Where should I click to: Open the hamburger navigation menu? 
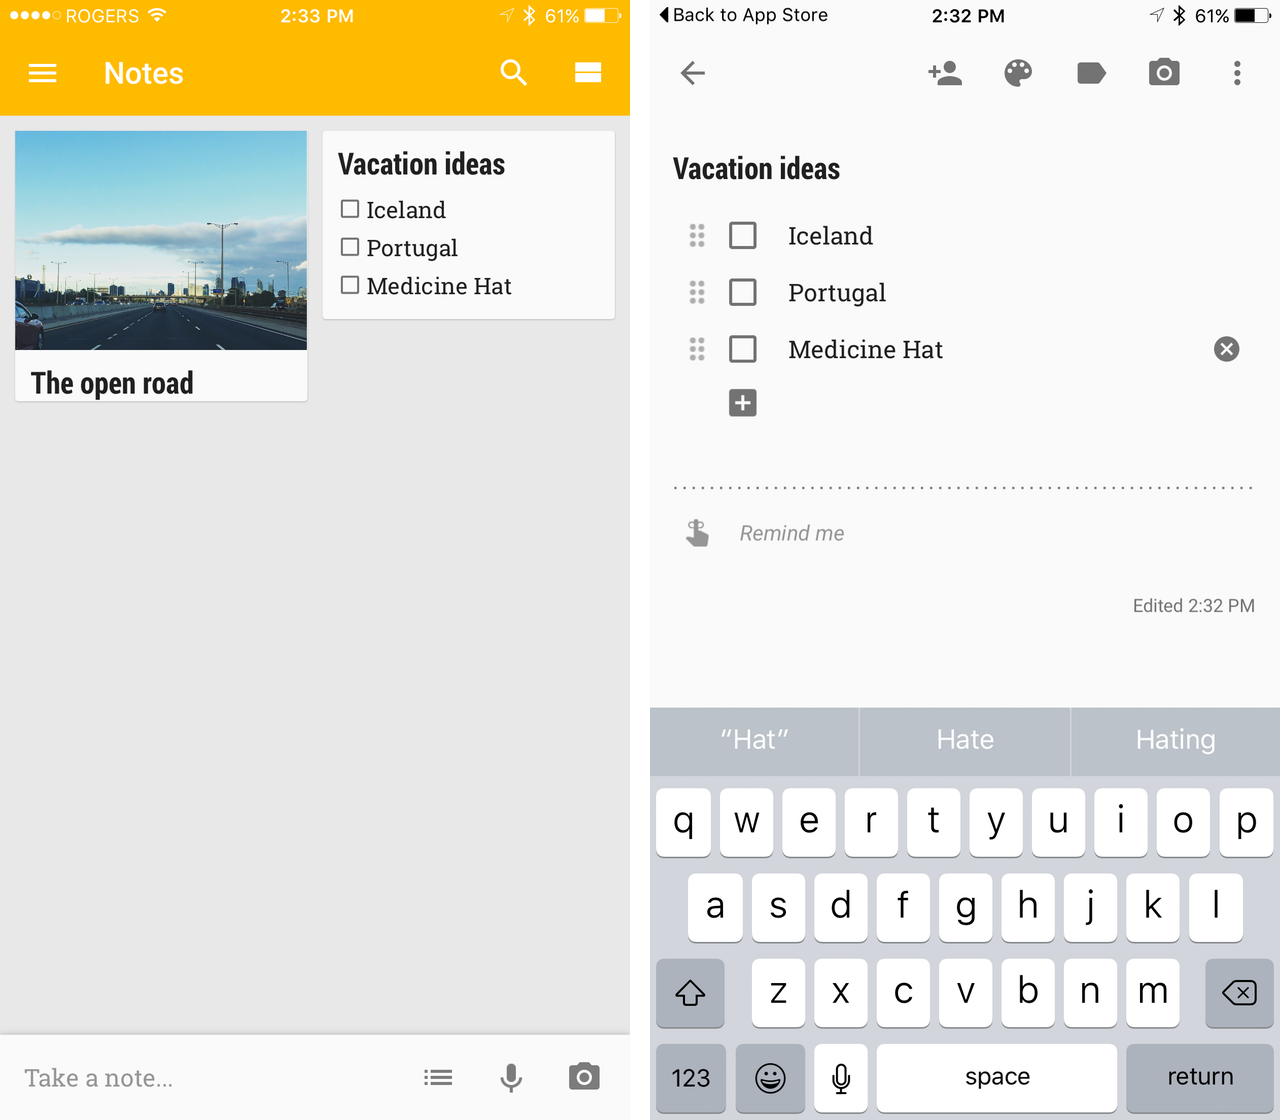tap(42, 73)
